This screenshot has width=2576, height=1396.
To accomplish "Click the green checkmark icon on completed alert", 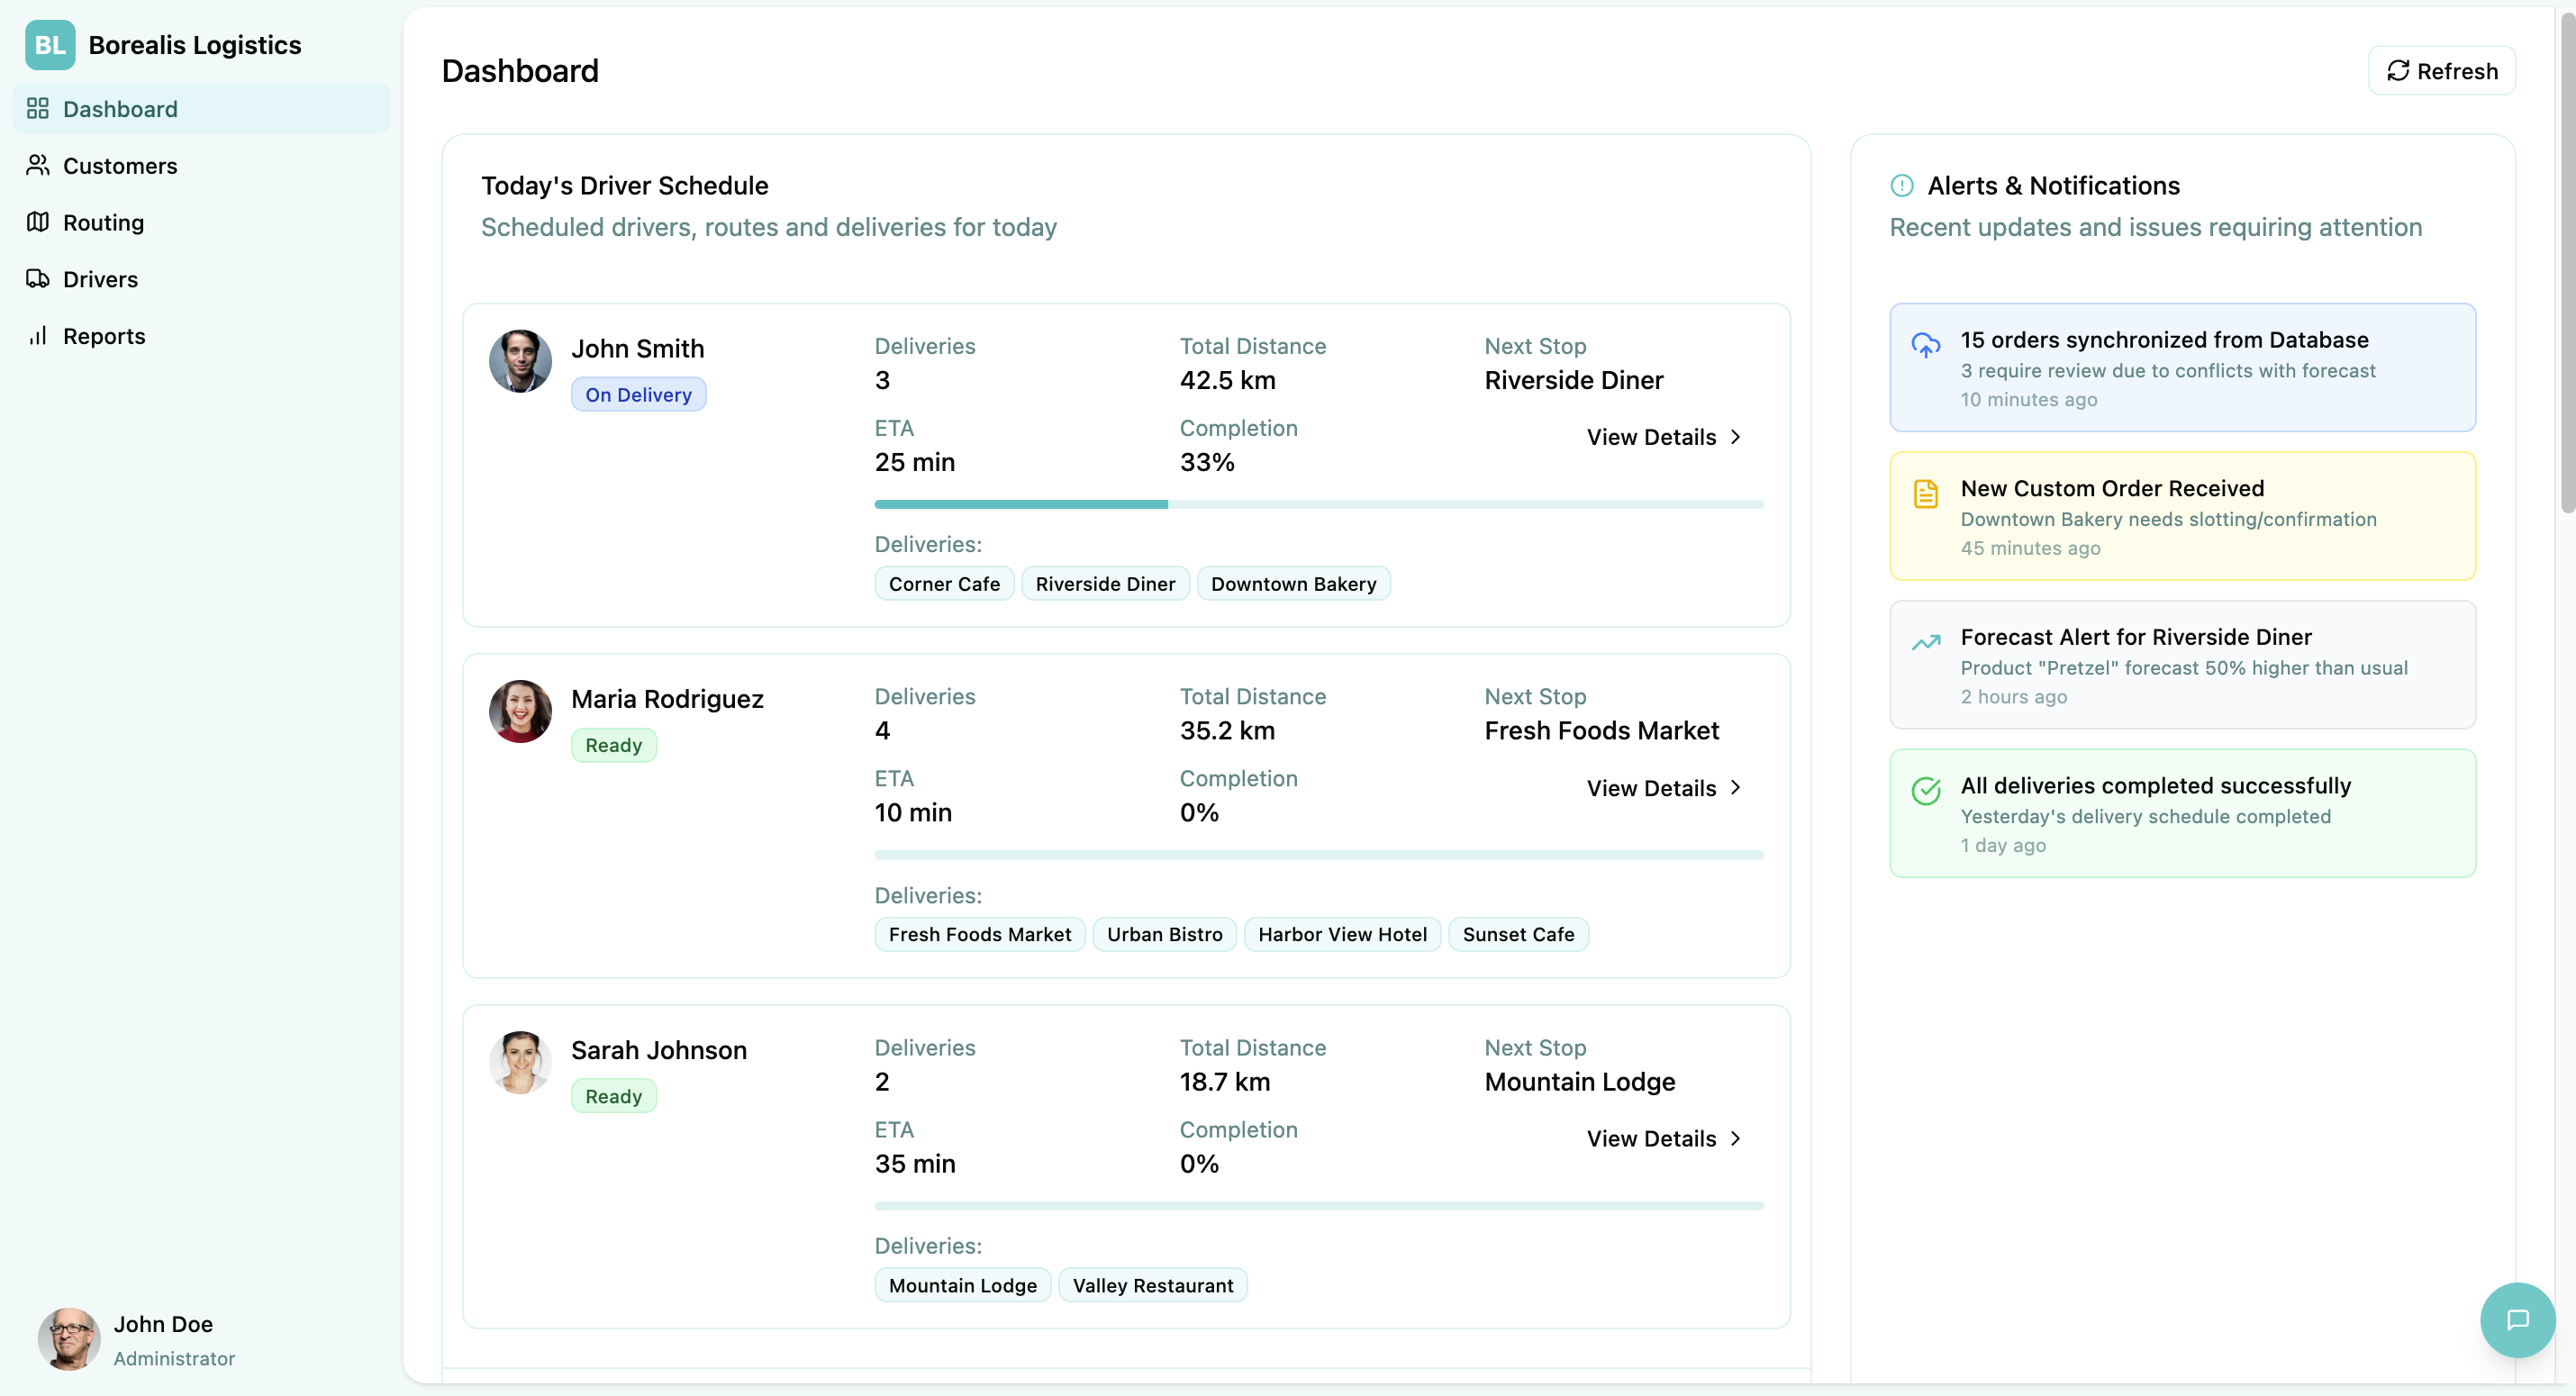I will pos(1925,790).
